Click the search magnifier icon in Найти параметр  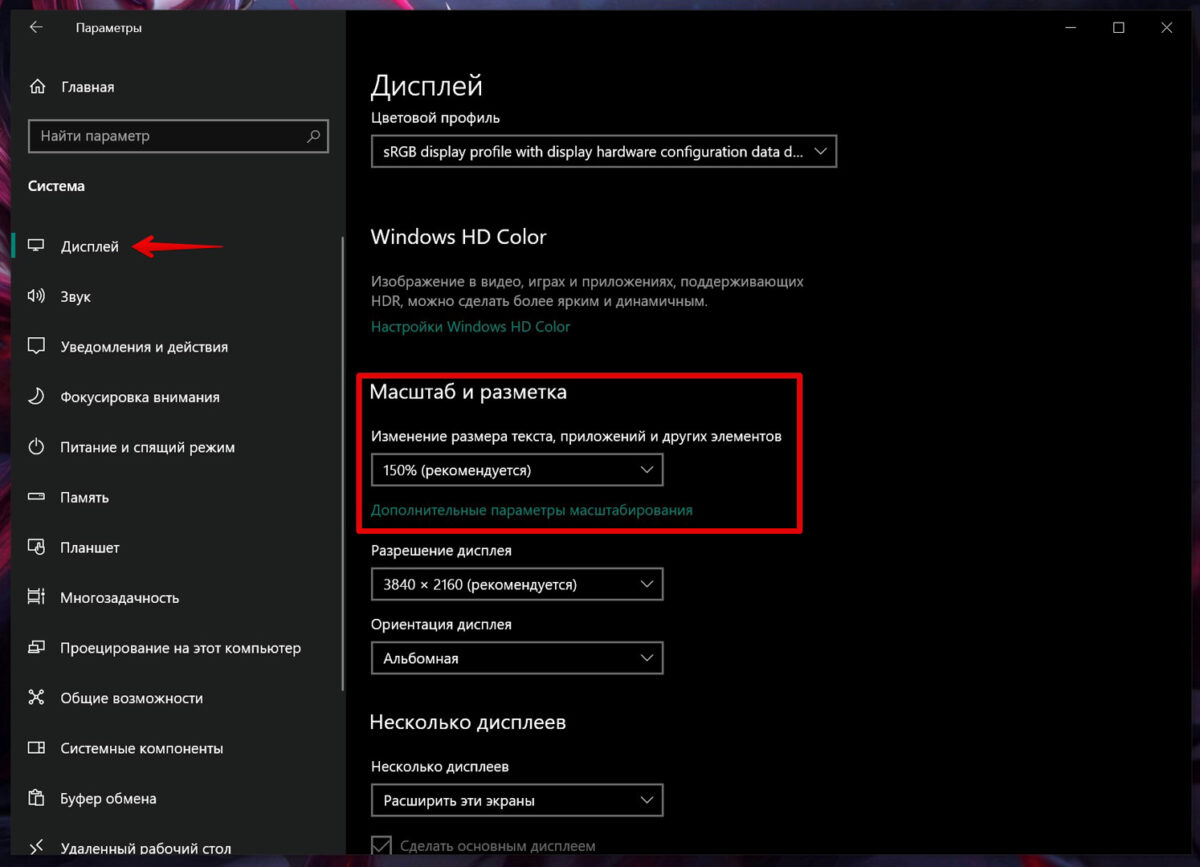[x=313, y=136]
